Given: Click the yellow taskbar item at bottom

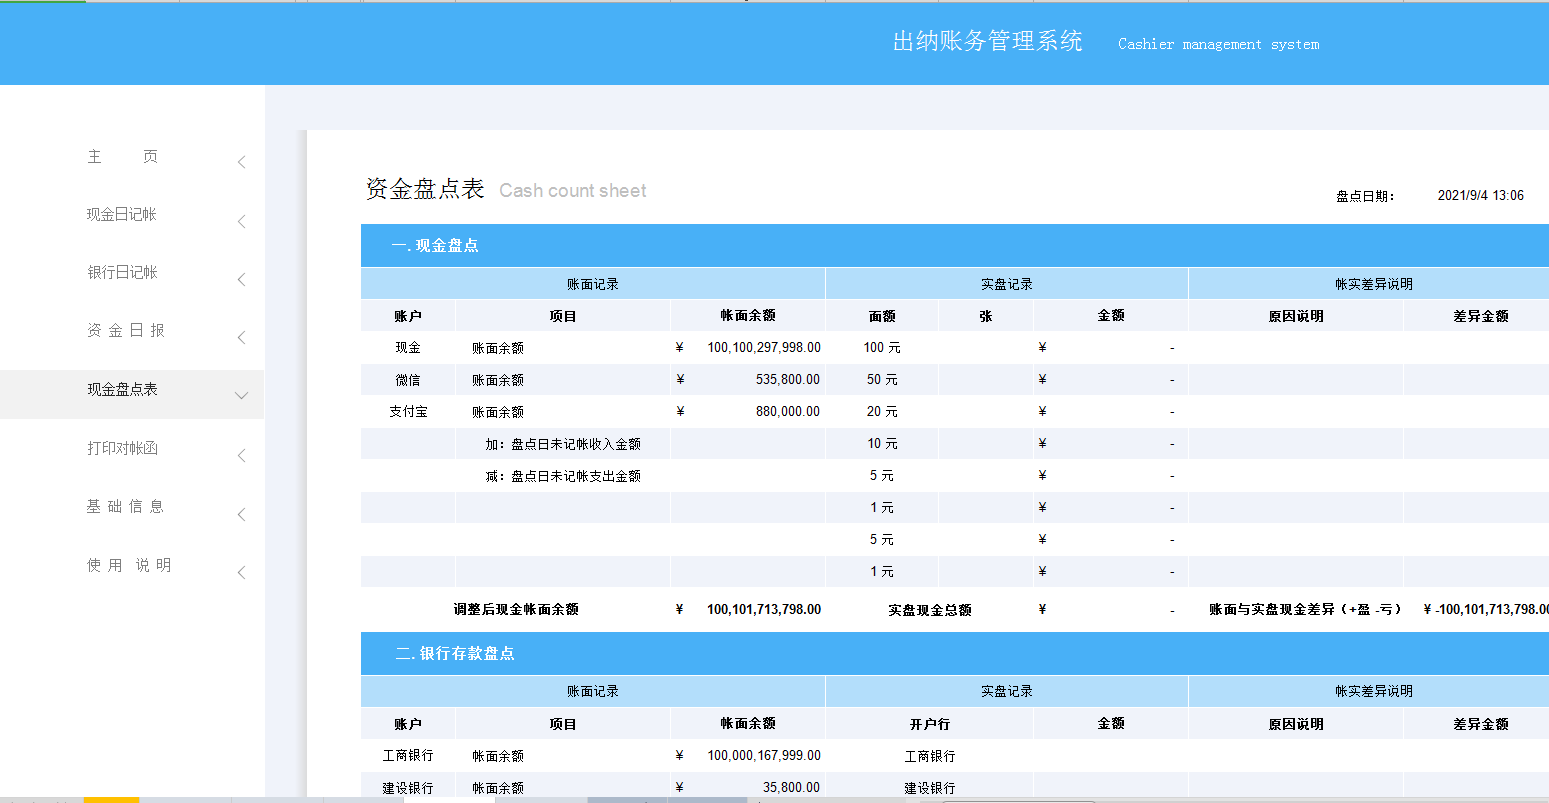Looking at the screenshot, I should point(110,799).
